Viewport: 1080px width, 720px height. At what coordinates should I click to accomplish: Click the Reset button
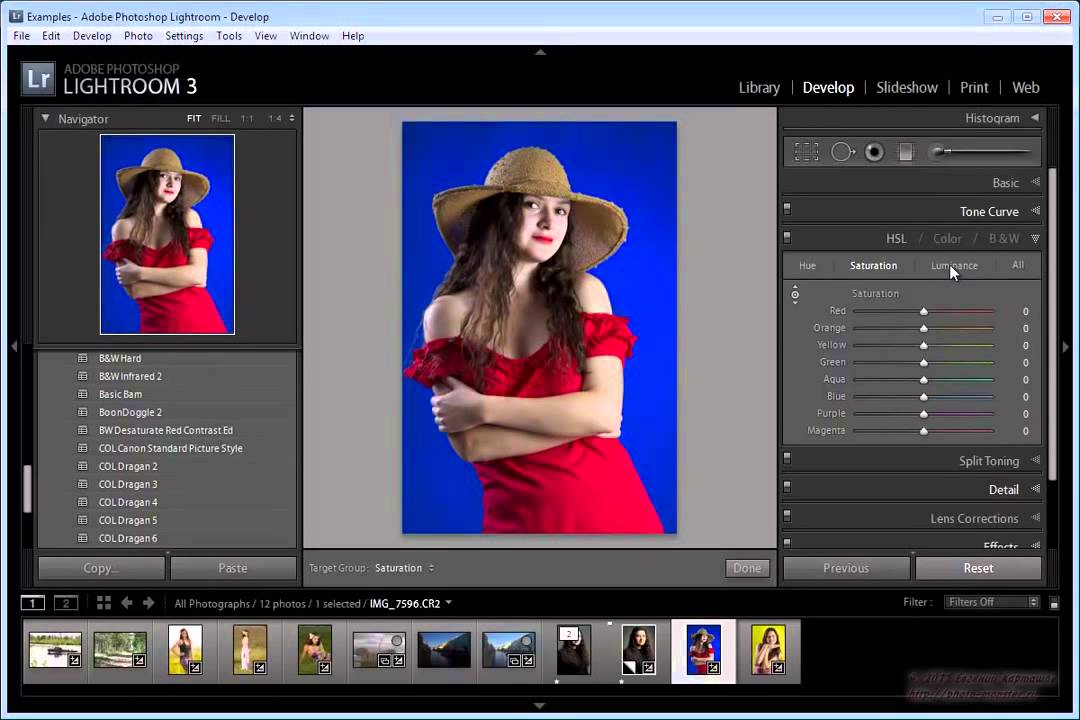978,568
